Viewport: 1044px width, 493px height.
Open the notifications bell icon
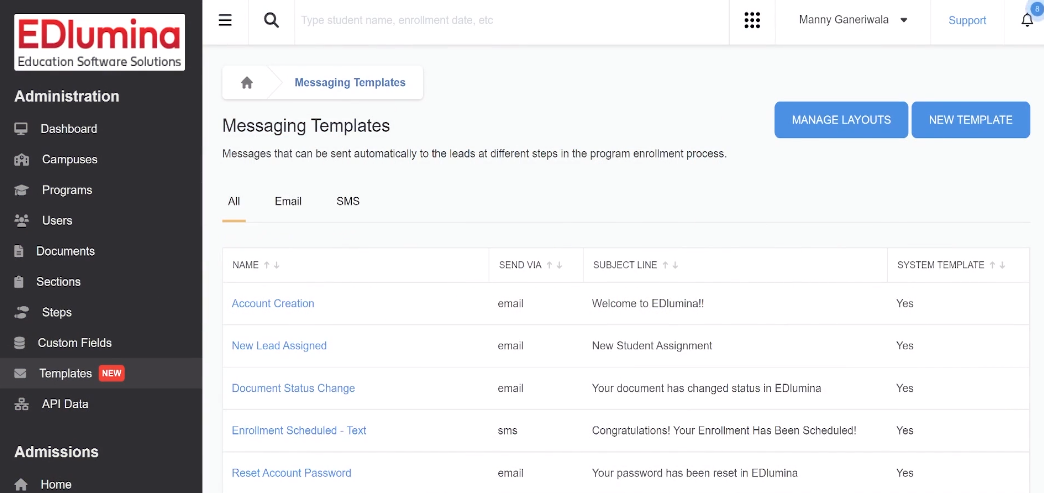[1027, 20]
